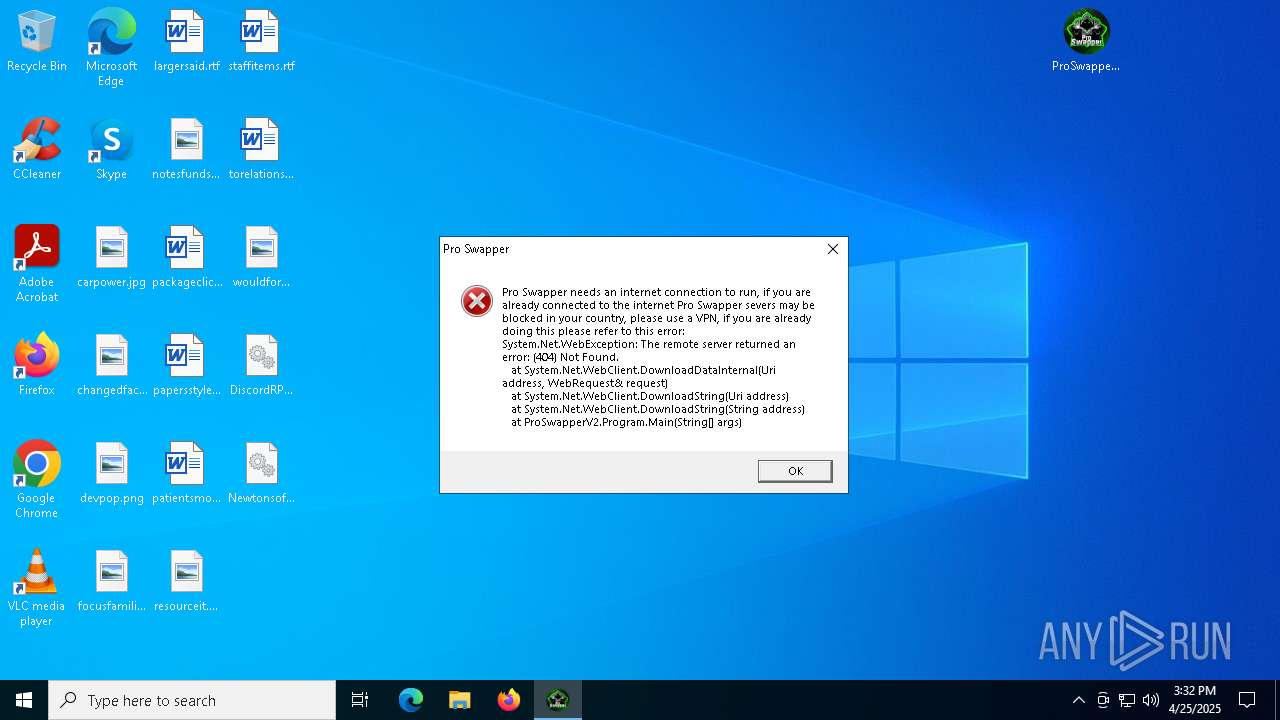Select the papersstyle document file

point(187,365)
